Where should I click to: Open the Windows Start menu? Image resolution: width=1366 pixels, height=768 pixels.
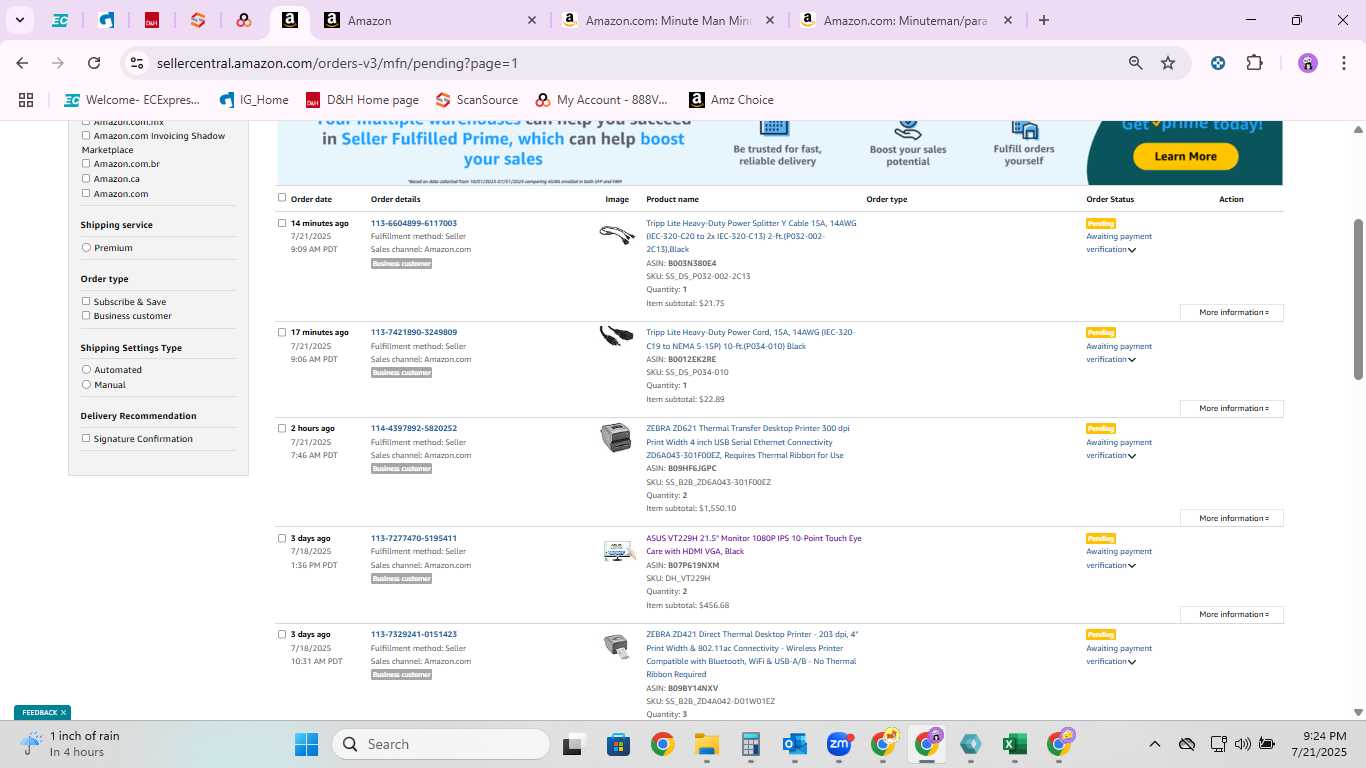coord(306,744)
